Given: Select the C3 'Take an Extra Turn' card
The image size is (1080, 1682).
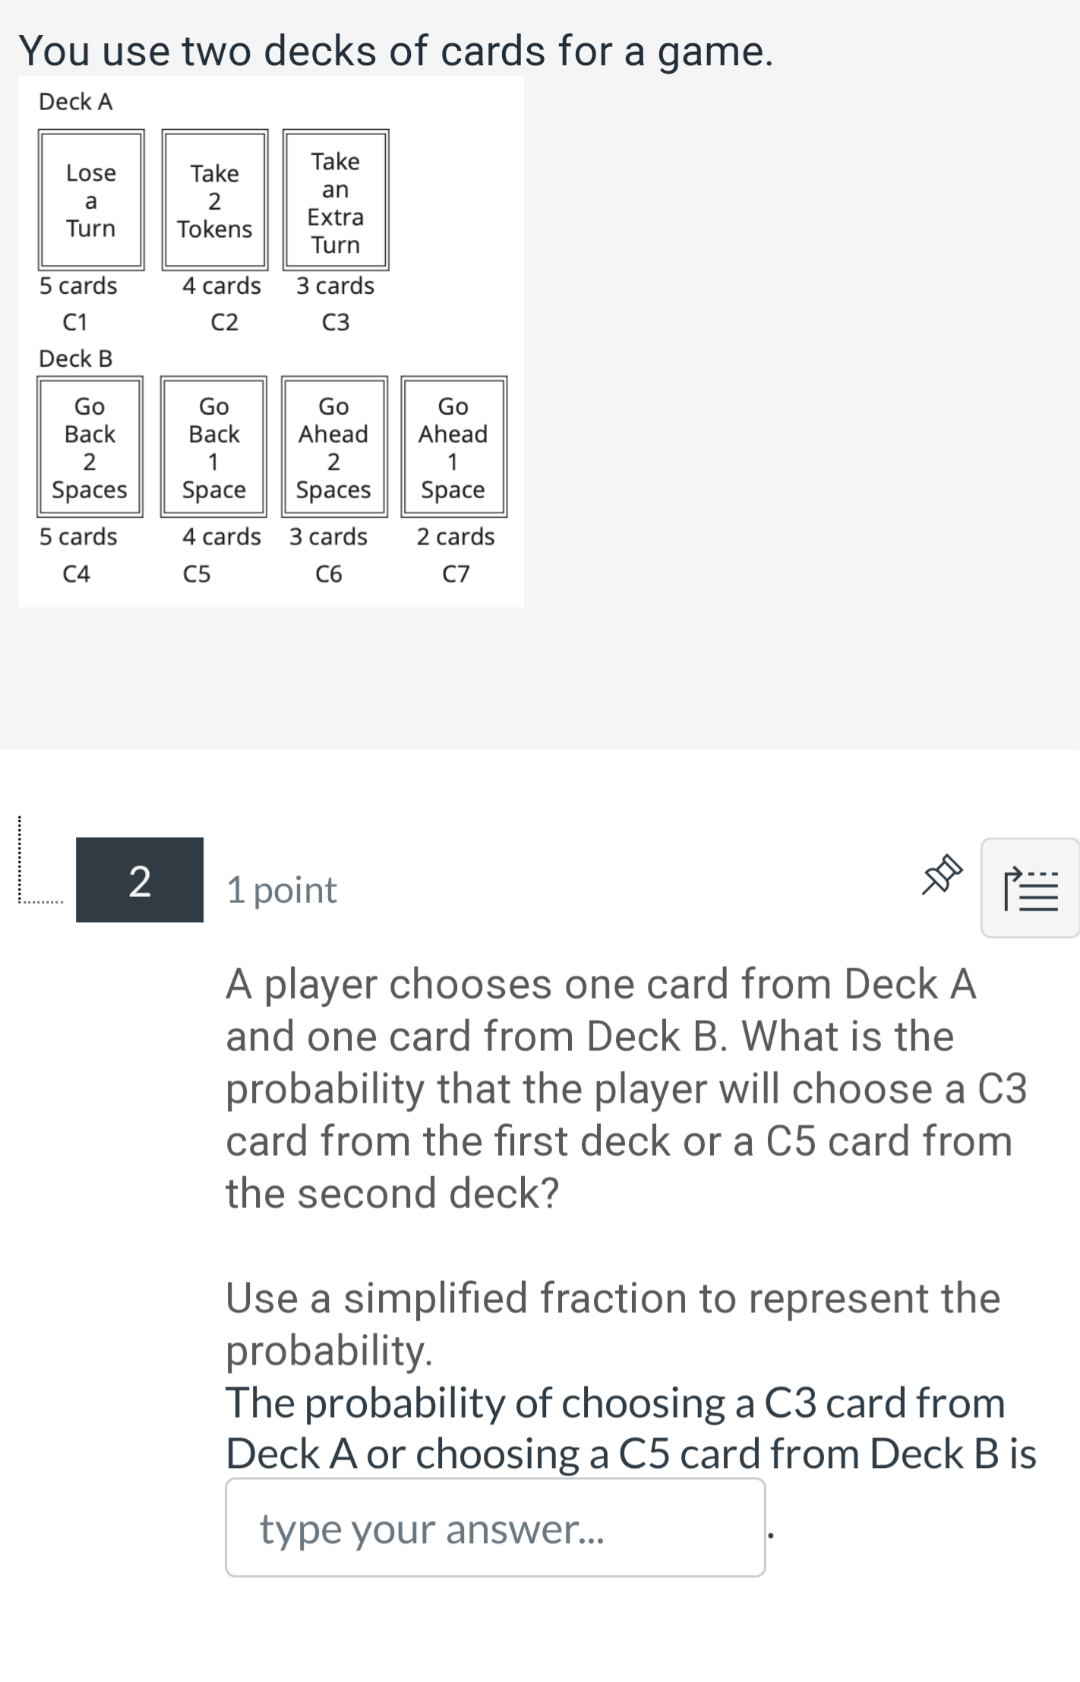Looking at the screenshot, I should coord(336,199).
